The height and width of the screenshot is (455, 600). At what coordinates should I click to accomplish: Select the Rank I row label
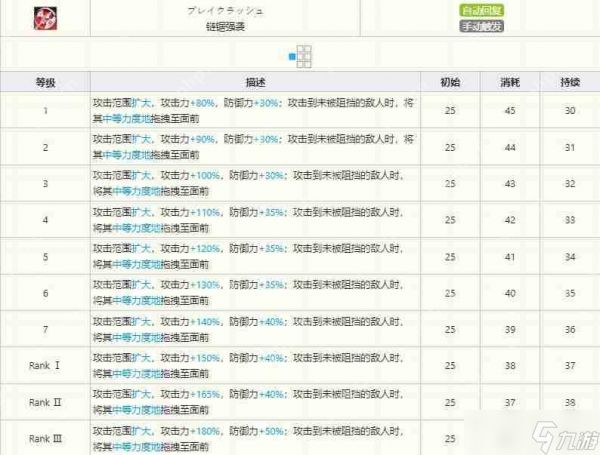pos(45,365)
